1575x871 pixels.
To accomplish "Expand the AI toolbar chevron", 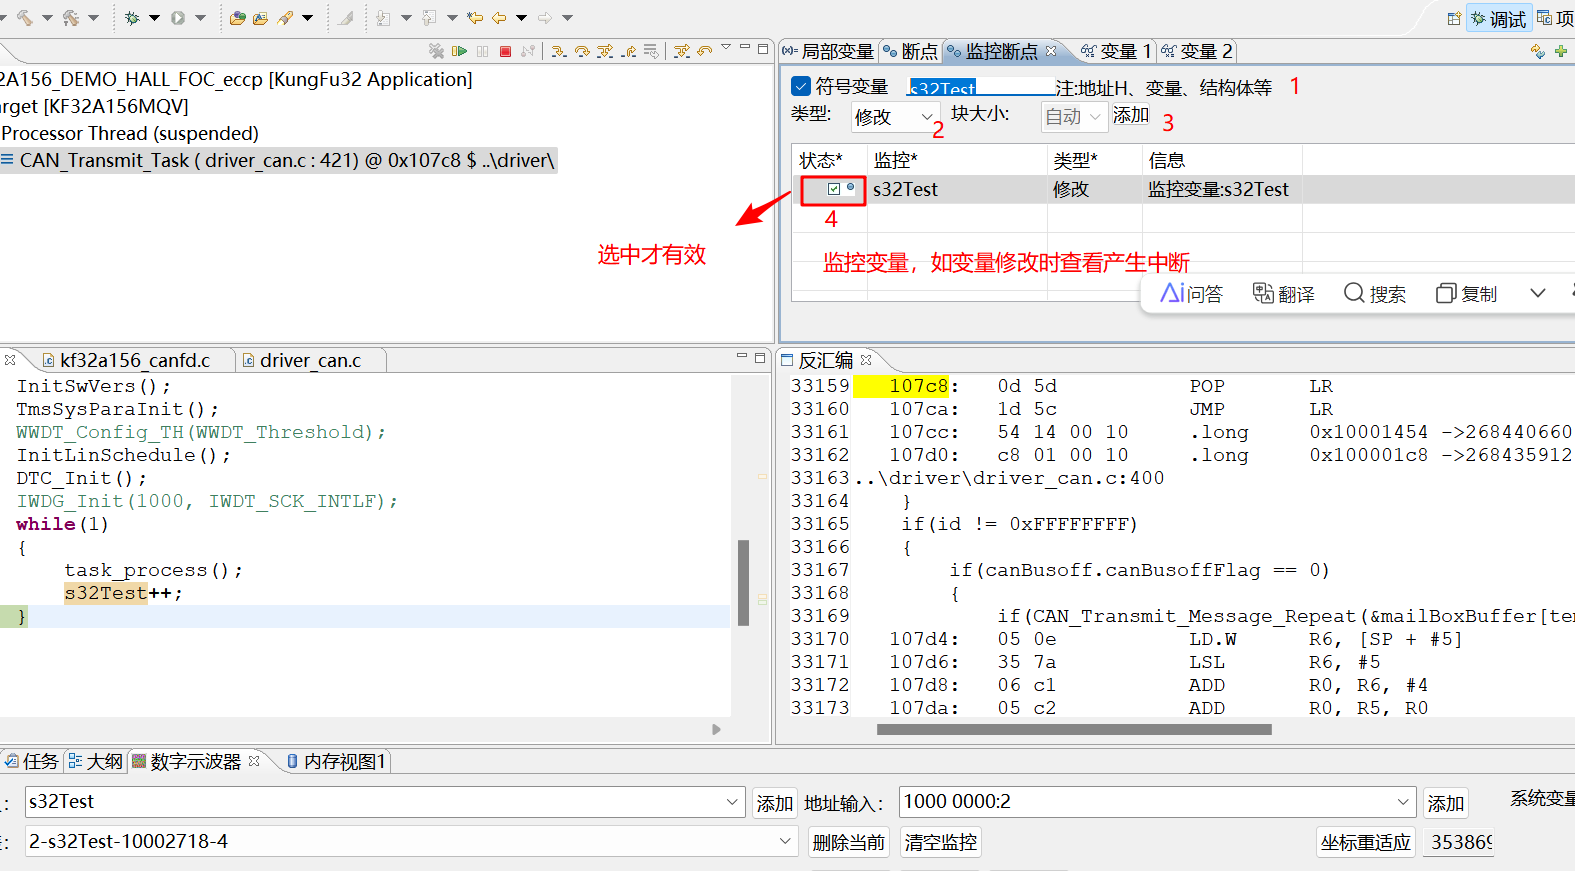I will pyautogui.click(x=1538, y=293).
